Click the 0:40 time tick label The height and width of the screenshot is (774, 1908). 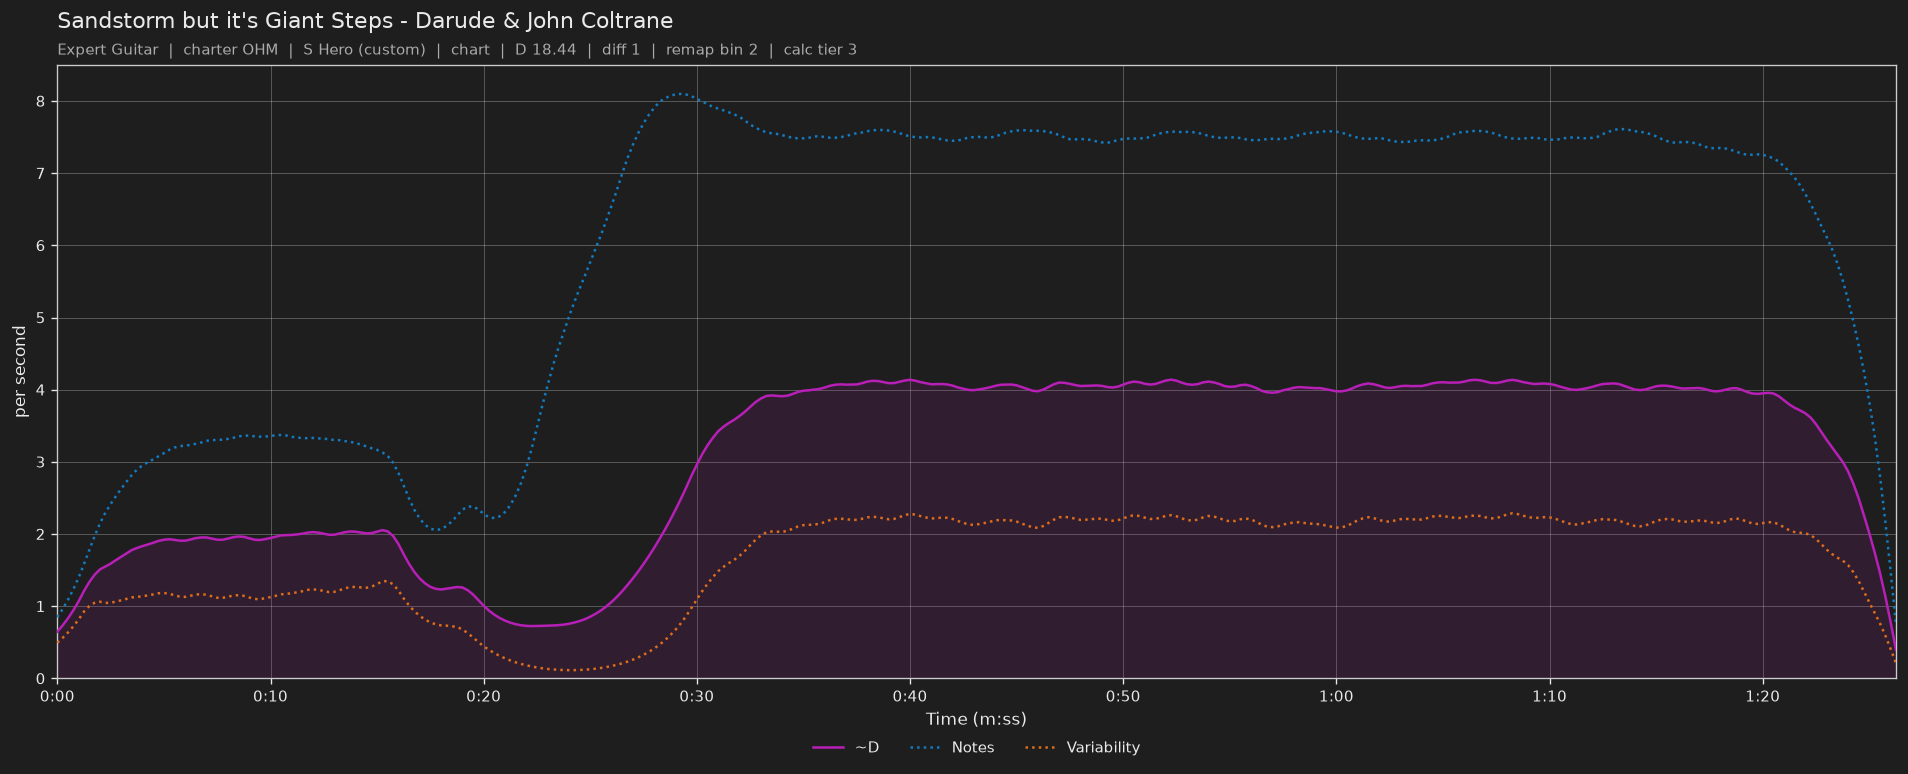(909, 696)
